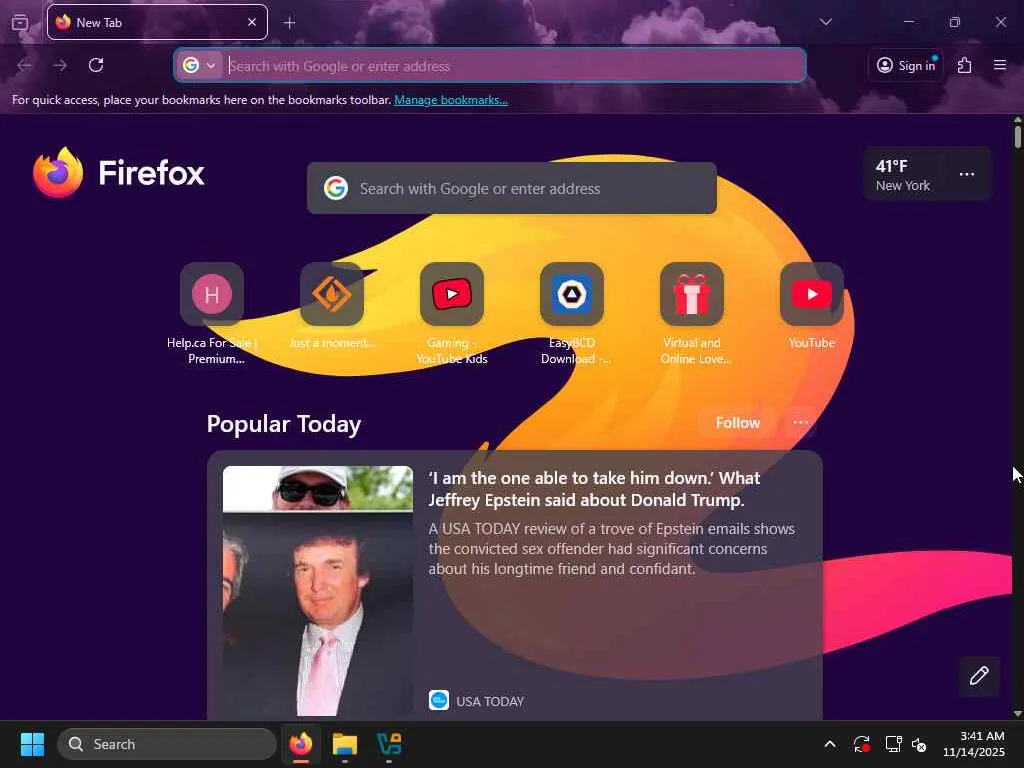The height and width of the screenshot is (768, 1024).
Task: Open File Explorer from the taskbar
Action: click(345, 744)
